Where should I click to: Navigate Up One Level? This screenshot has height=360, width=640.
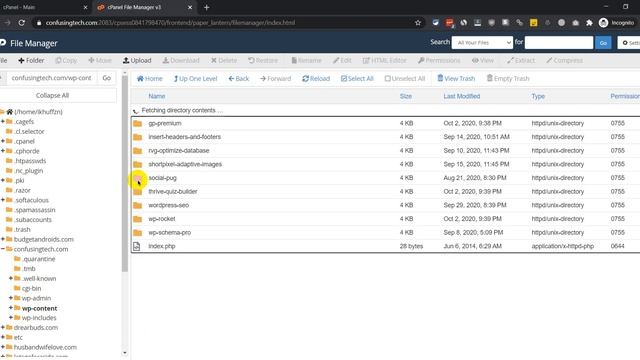[x=195, y=78]
